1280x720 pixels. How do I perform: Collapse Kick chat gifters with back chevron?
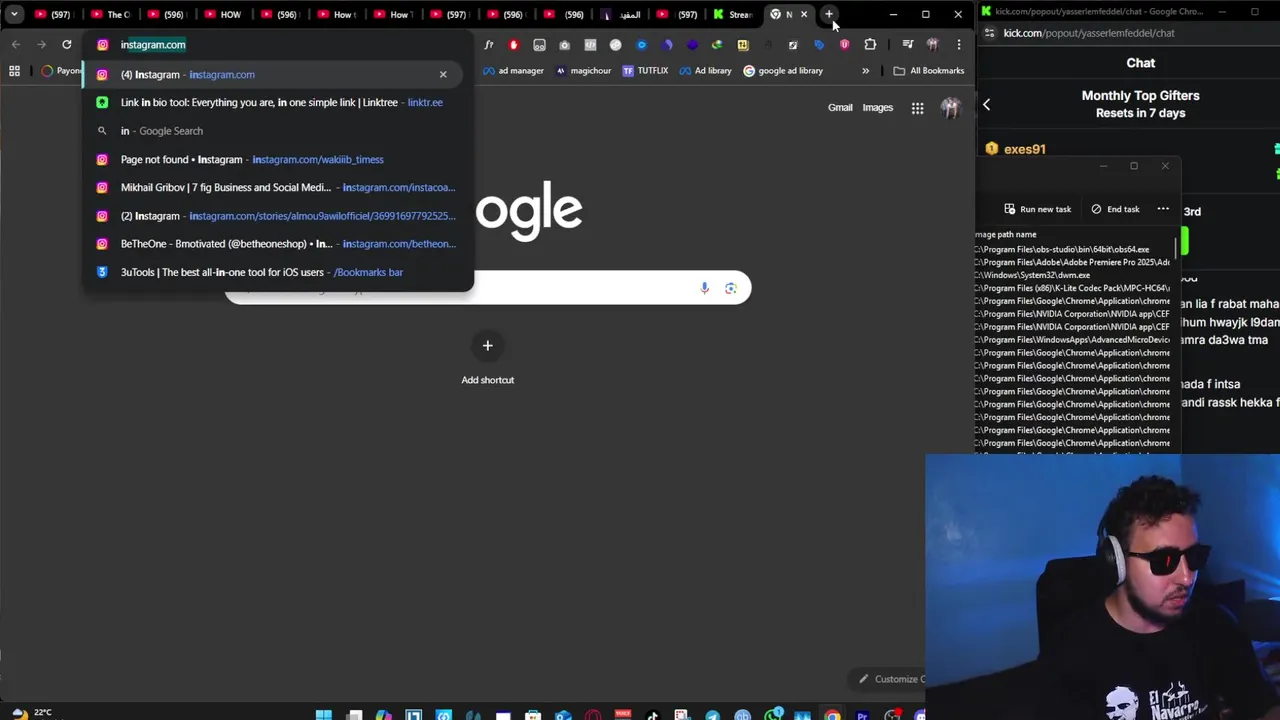(986, 105)
